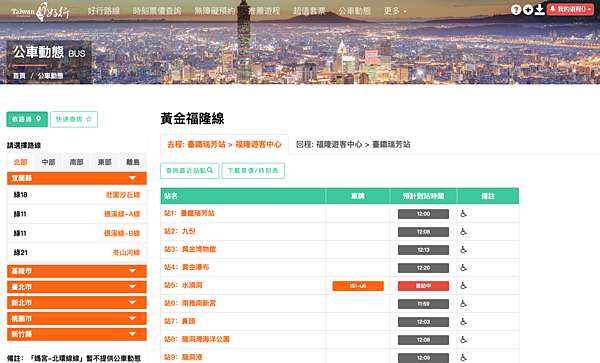Screen dimensions: 600x363
Task: Expand the 基隆市 route section
Action: pyautogui.click(x=77, y=271)
